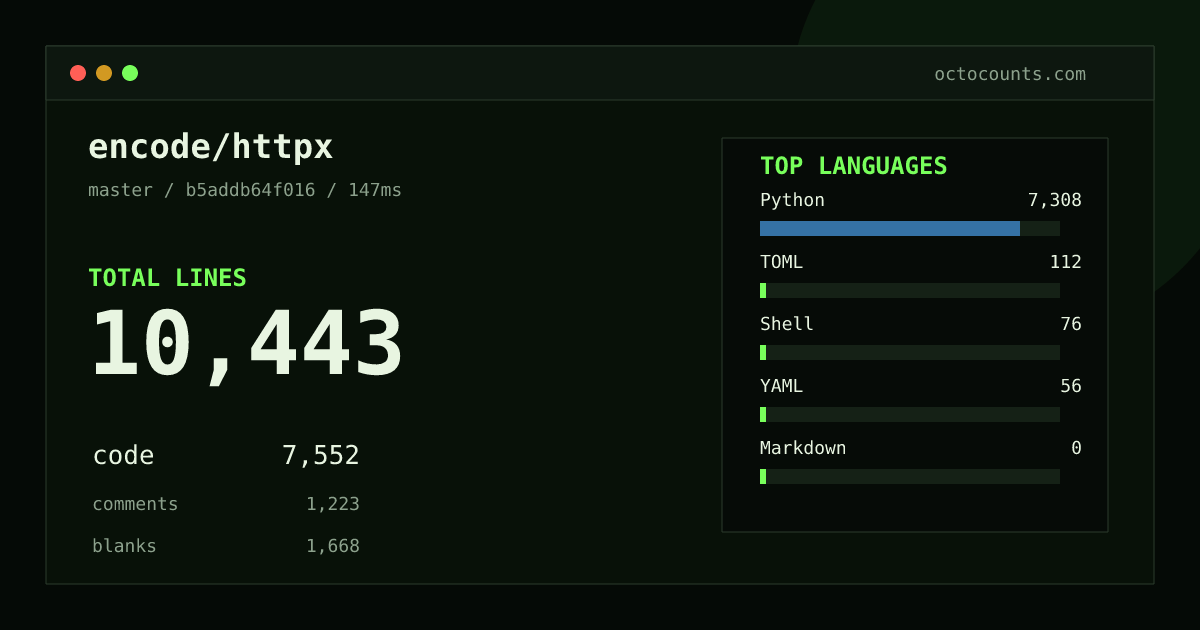The image size is (1200, 630).
Task: Click the Markdown language label
Action: [803, 448]
